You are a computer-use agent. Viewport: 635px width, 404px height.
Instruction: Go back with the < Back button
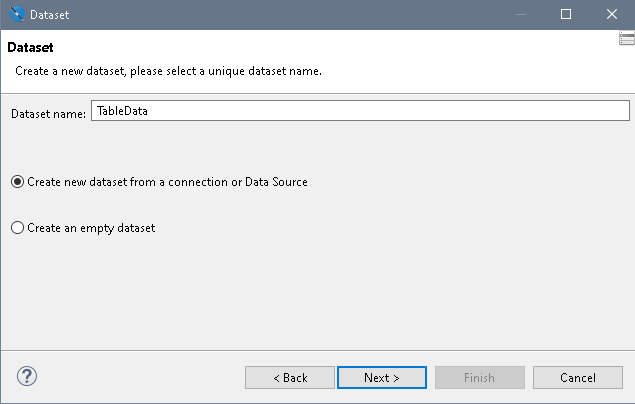(290, 378)
